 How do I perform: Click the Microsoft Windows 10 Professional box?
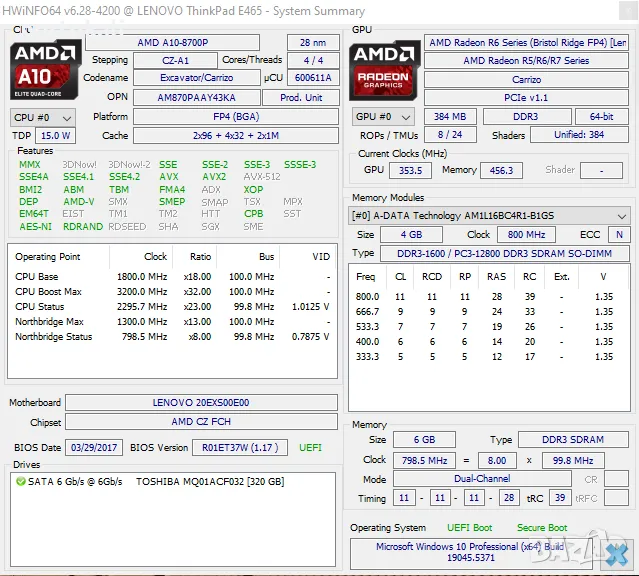pyautogui.click(x=470, y=552)
